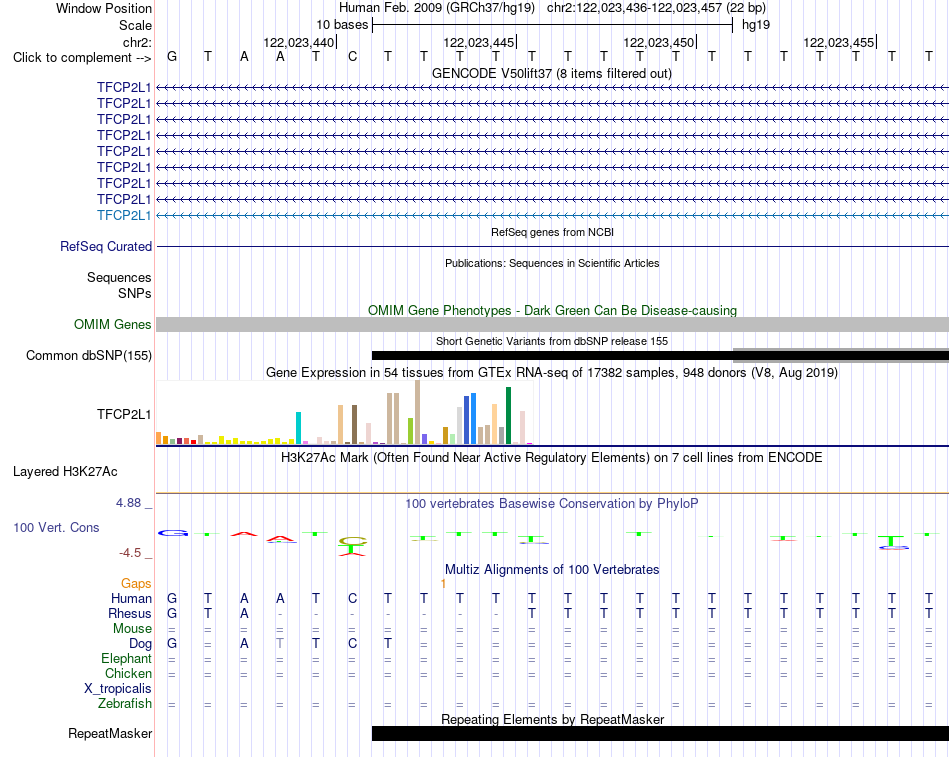
Task: Select the Dog species row label
Action: point(141,644)
